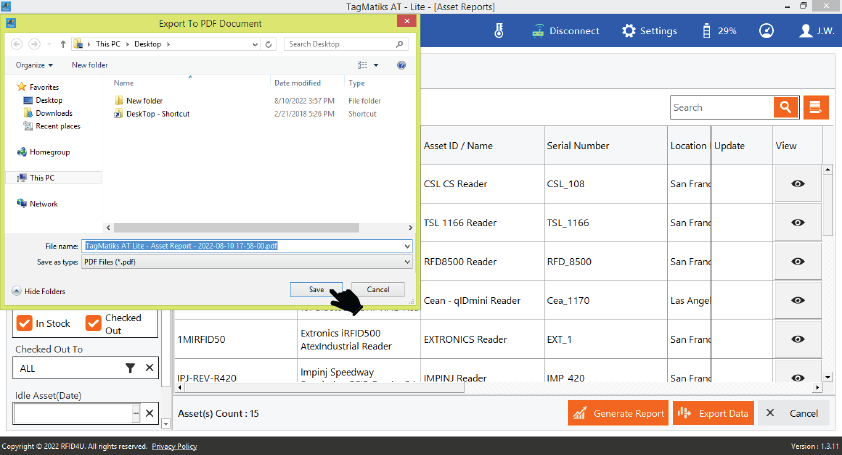This screenshot has height=455, width=842.
Task: Collapse folder pane with Hide Folders
Action: (38, 290)
